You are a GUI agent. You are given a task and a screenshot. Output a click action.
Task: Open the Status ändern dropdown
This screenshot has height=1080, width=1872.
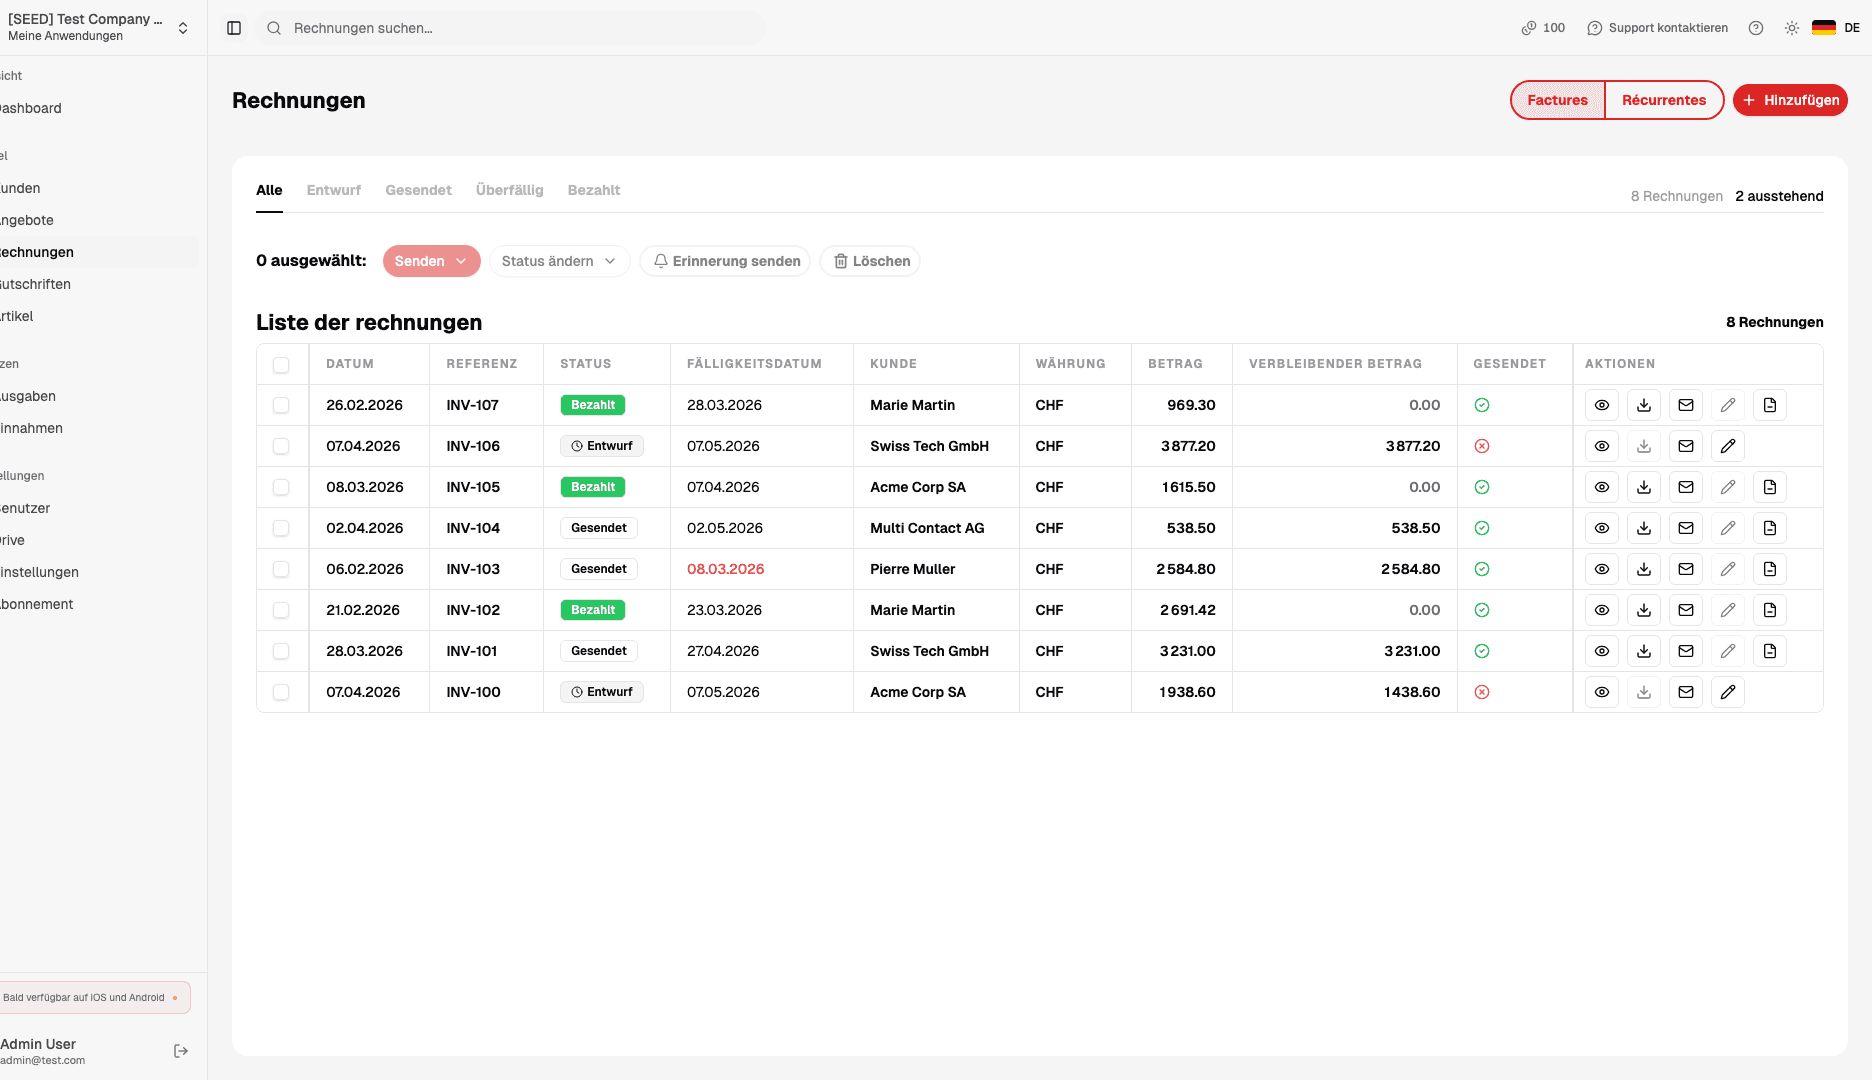(x=558, y=261)
